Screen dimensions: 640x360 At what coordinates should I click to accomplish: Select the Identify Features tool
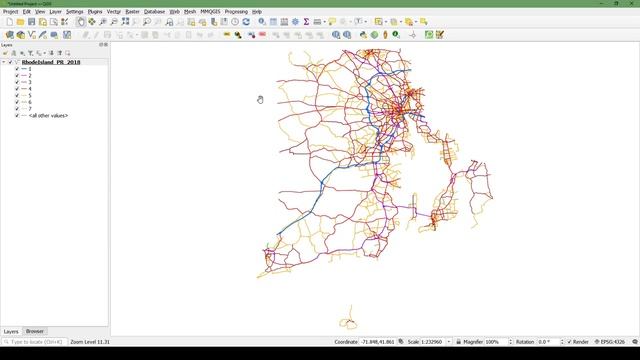[262, 22]
